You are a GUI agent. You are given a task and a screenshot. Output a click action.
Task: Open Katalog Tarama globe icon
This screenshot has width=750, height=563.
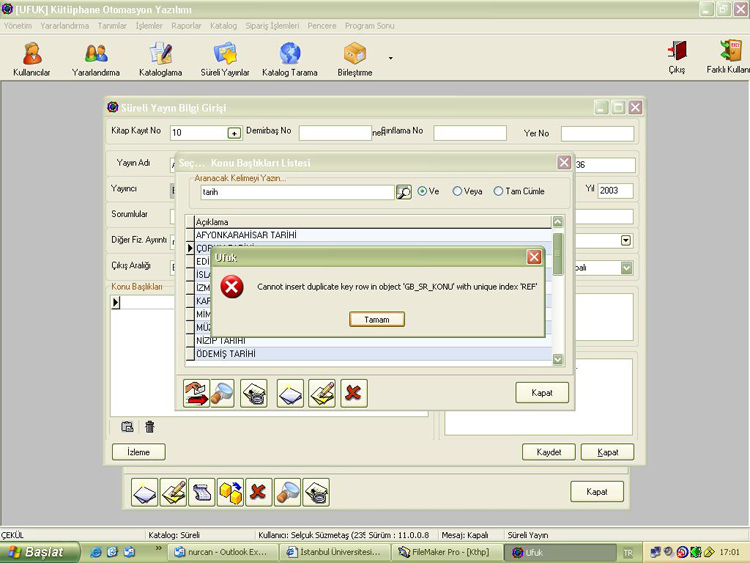tap(289, 58)
